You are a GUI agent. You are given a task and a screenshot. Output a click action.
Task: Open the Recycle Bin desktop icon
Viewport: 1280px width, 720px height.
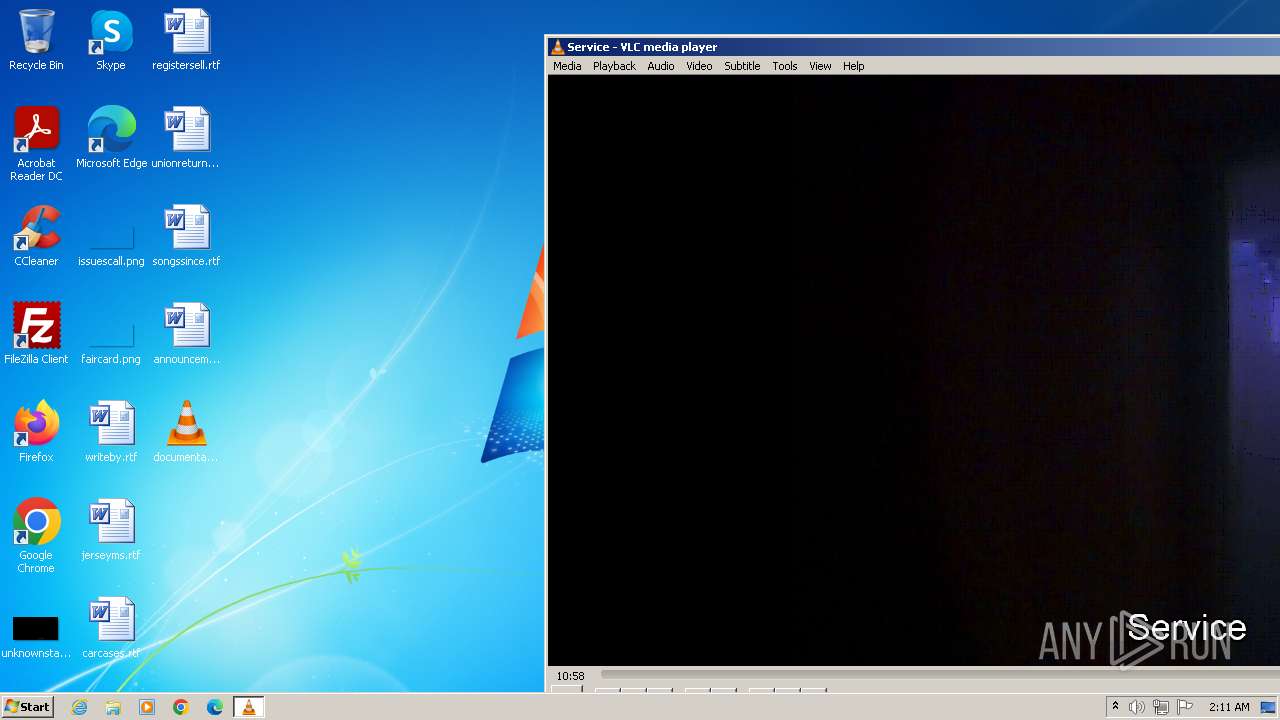(x=36, y=40)
